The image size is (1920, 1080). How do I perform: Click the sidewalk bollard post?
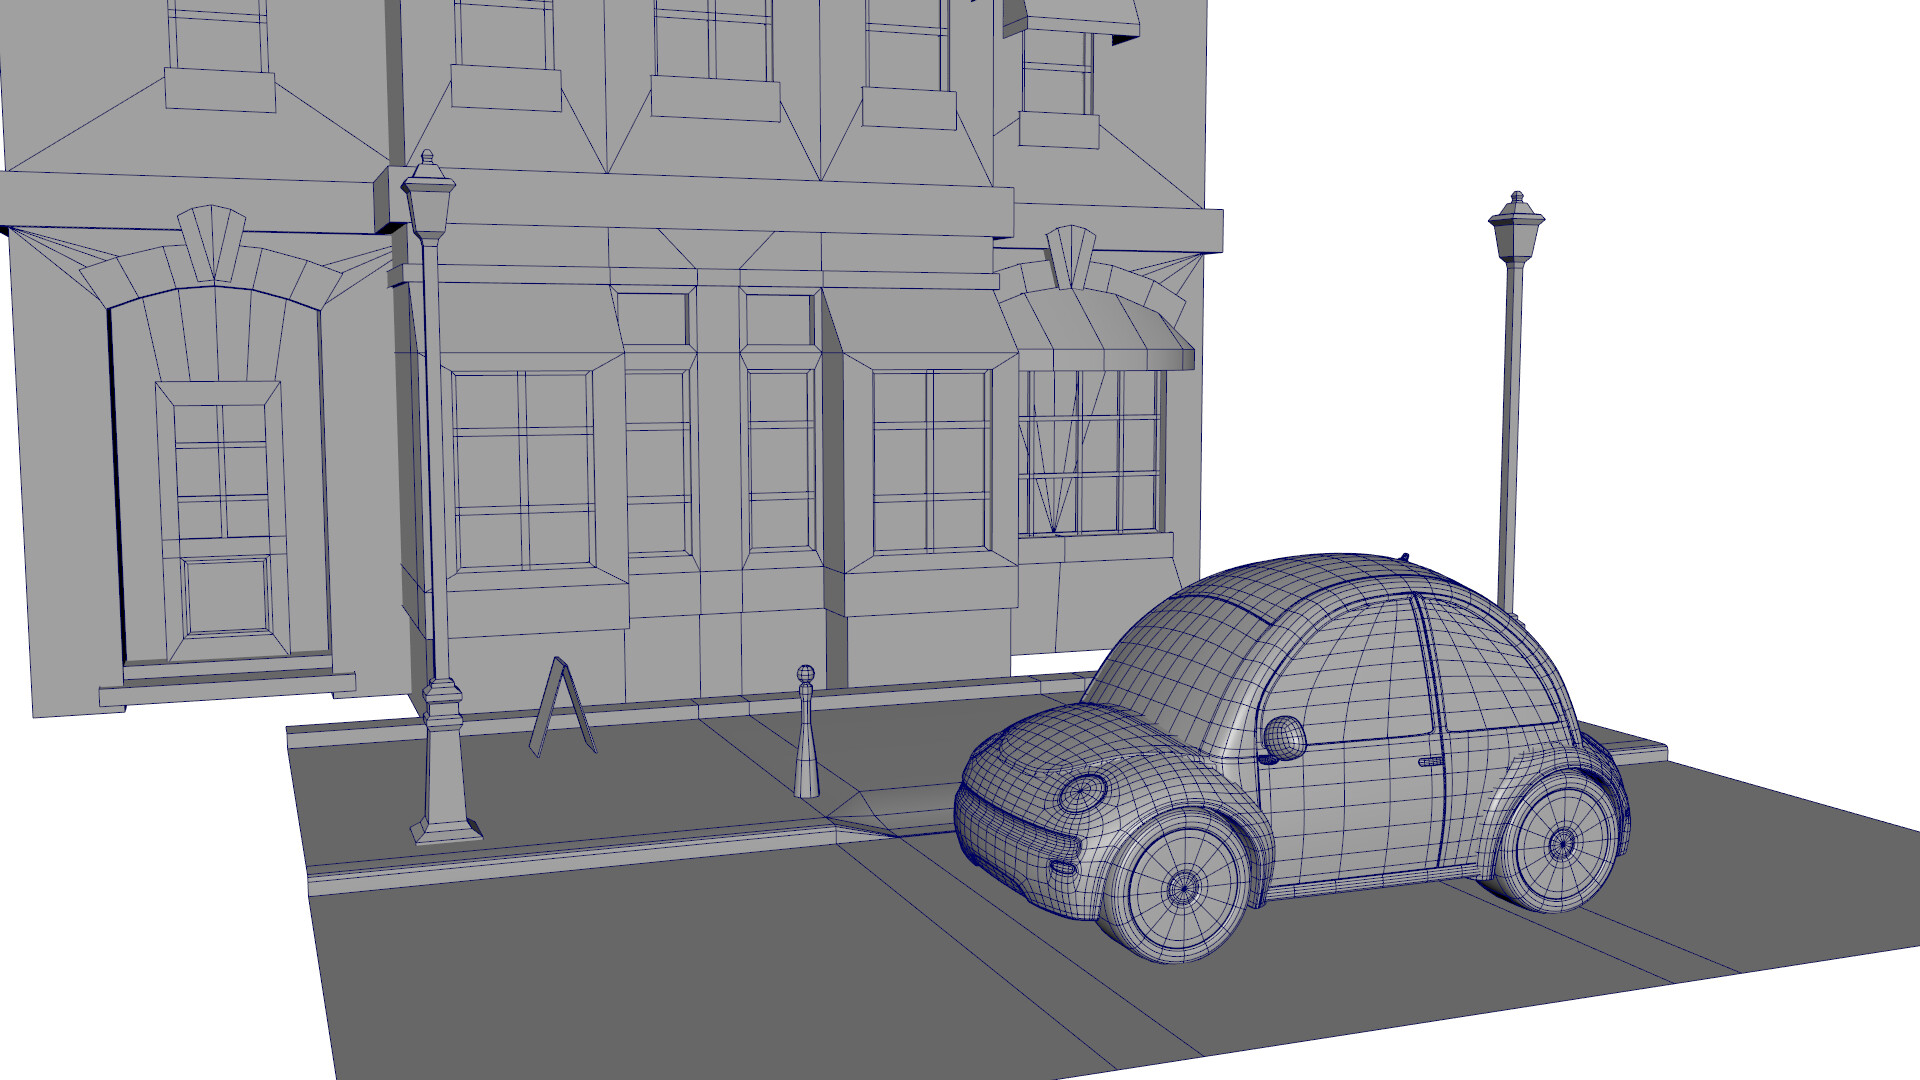click(x=806, y=740)
